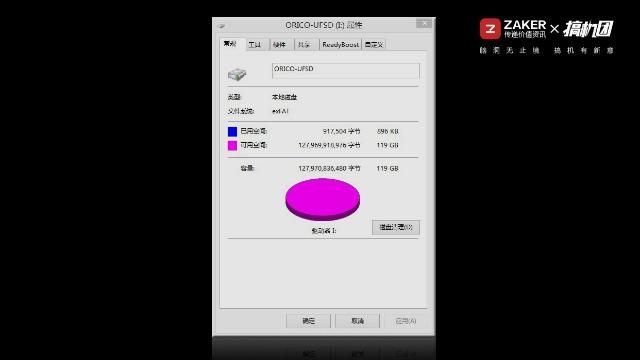This screenshot has width=640, height=360.
Task: Open the 自定义 (Customize) tab
Action: point(374,44)
